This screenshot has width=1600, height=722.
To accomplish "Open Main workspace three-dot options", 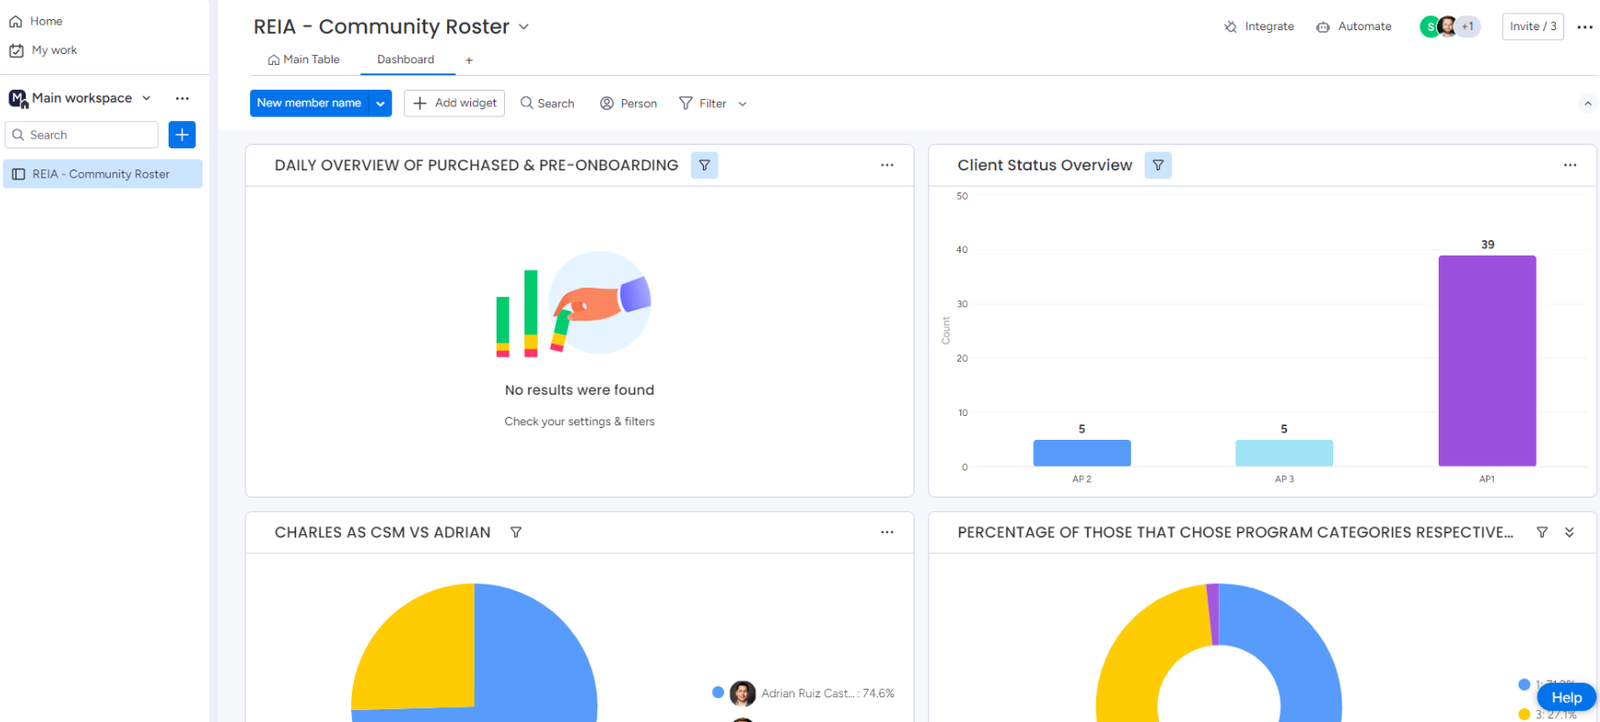I will pos(182,98).
